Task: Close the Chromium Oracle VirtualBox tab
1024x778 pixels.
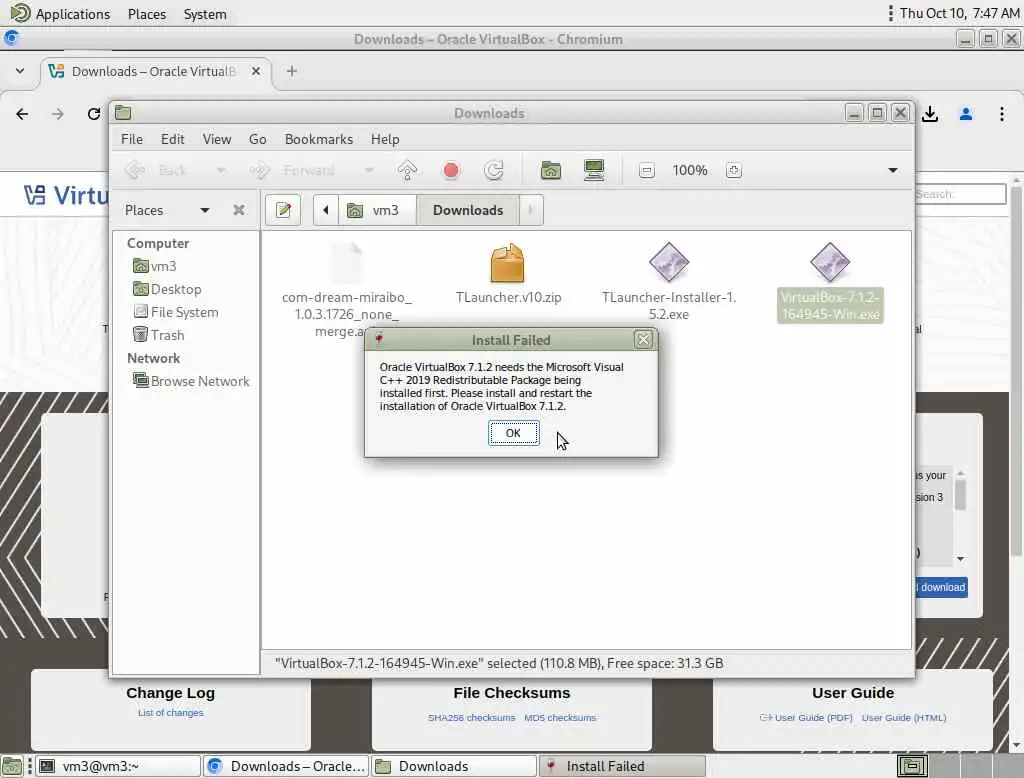Action: (x=256, y=71)
